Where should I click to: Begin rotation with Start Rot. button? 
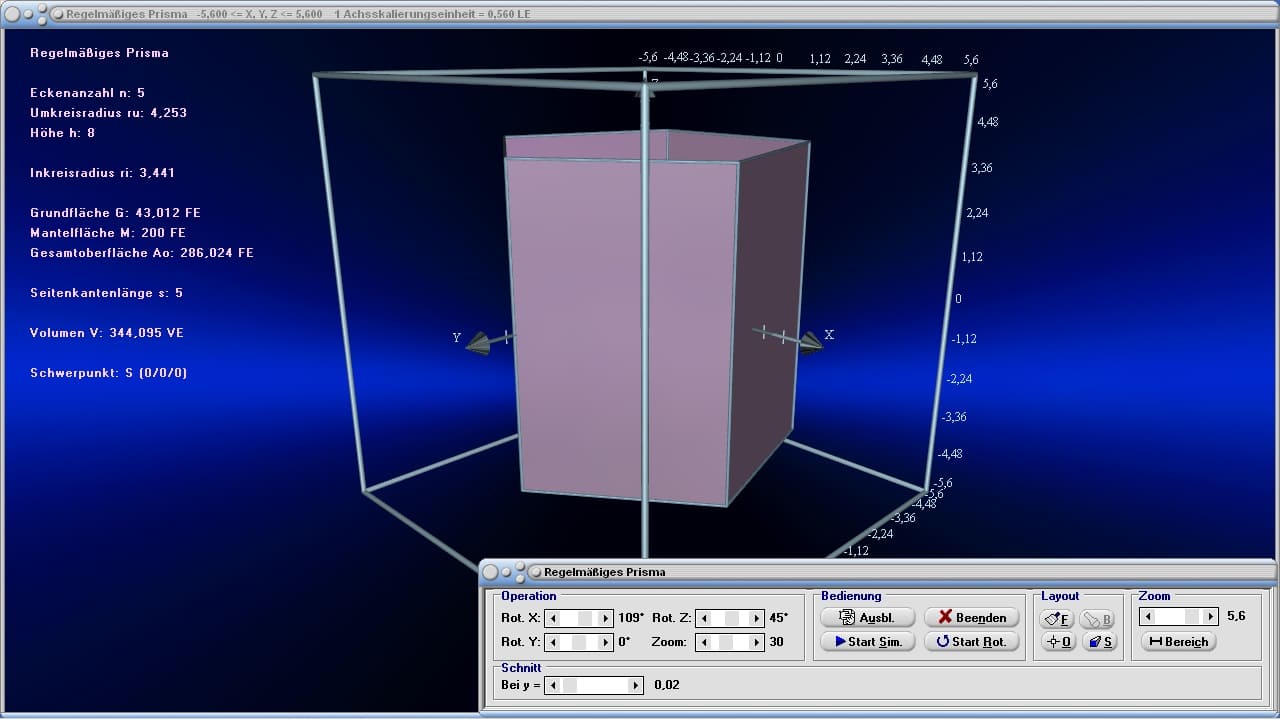972,642
